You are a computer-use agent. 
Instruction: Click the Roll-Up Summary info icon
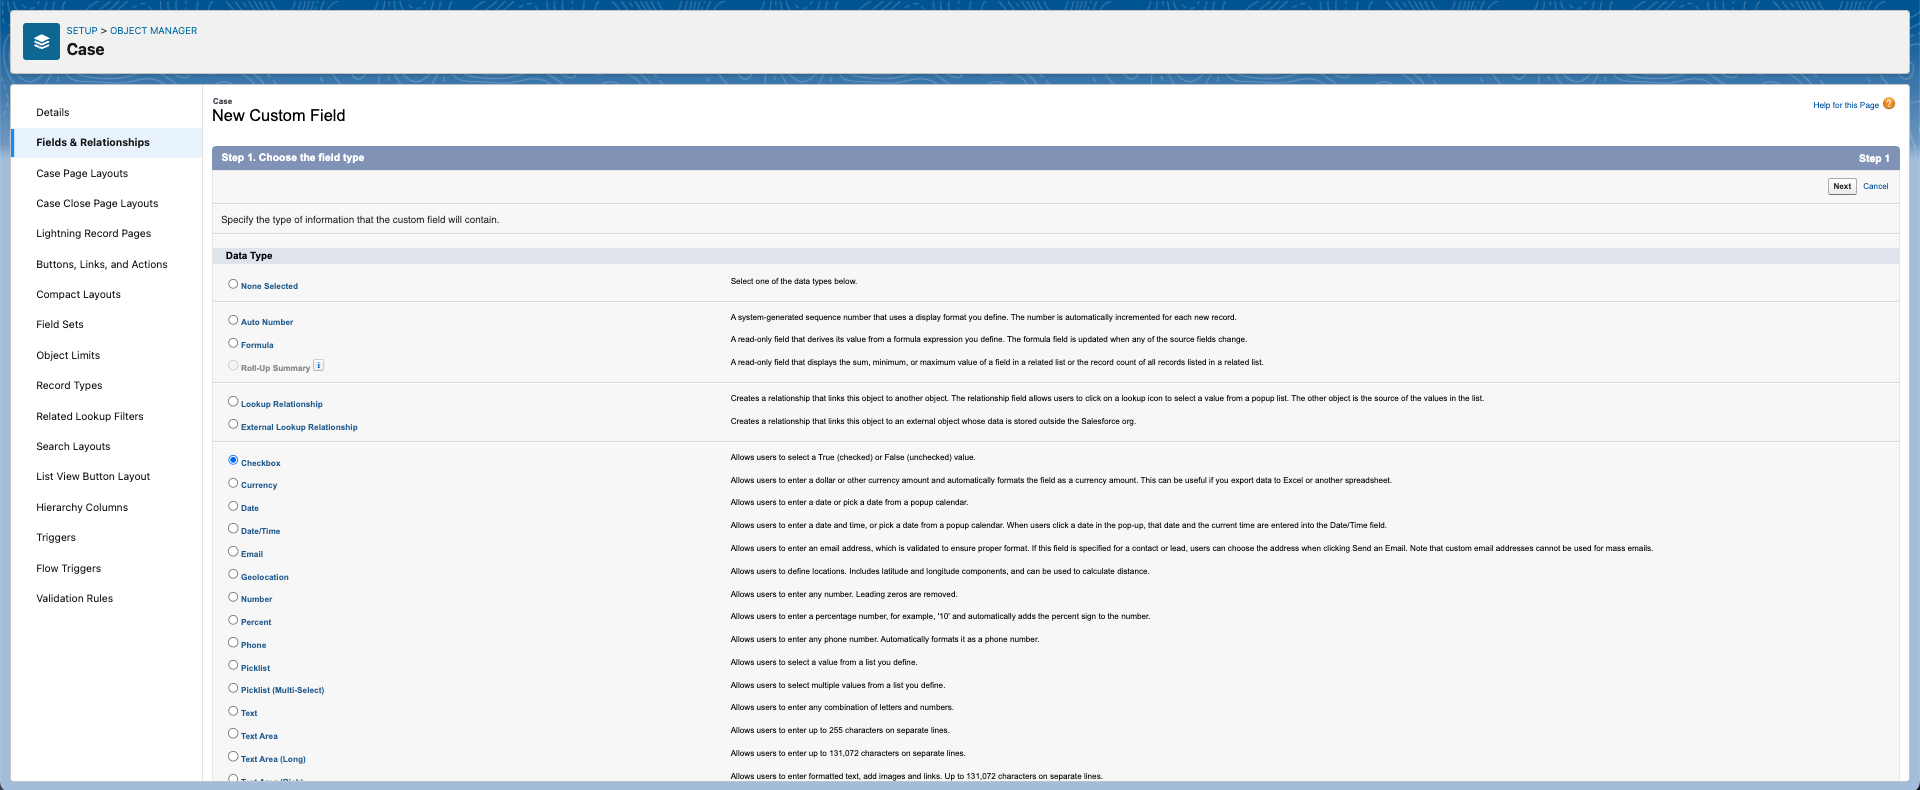pos(318,366)
